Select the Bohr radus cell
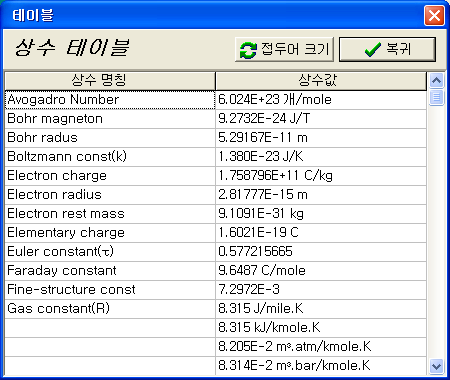Viewport: 450px width, 380px height. tap(110, 138)
